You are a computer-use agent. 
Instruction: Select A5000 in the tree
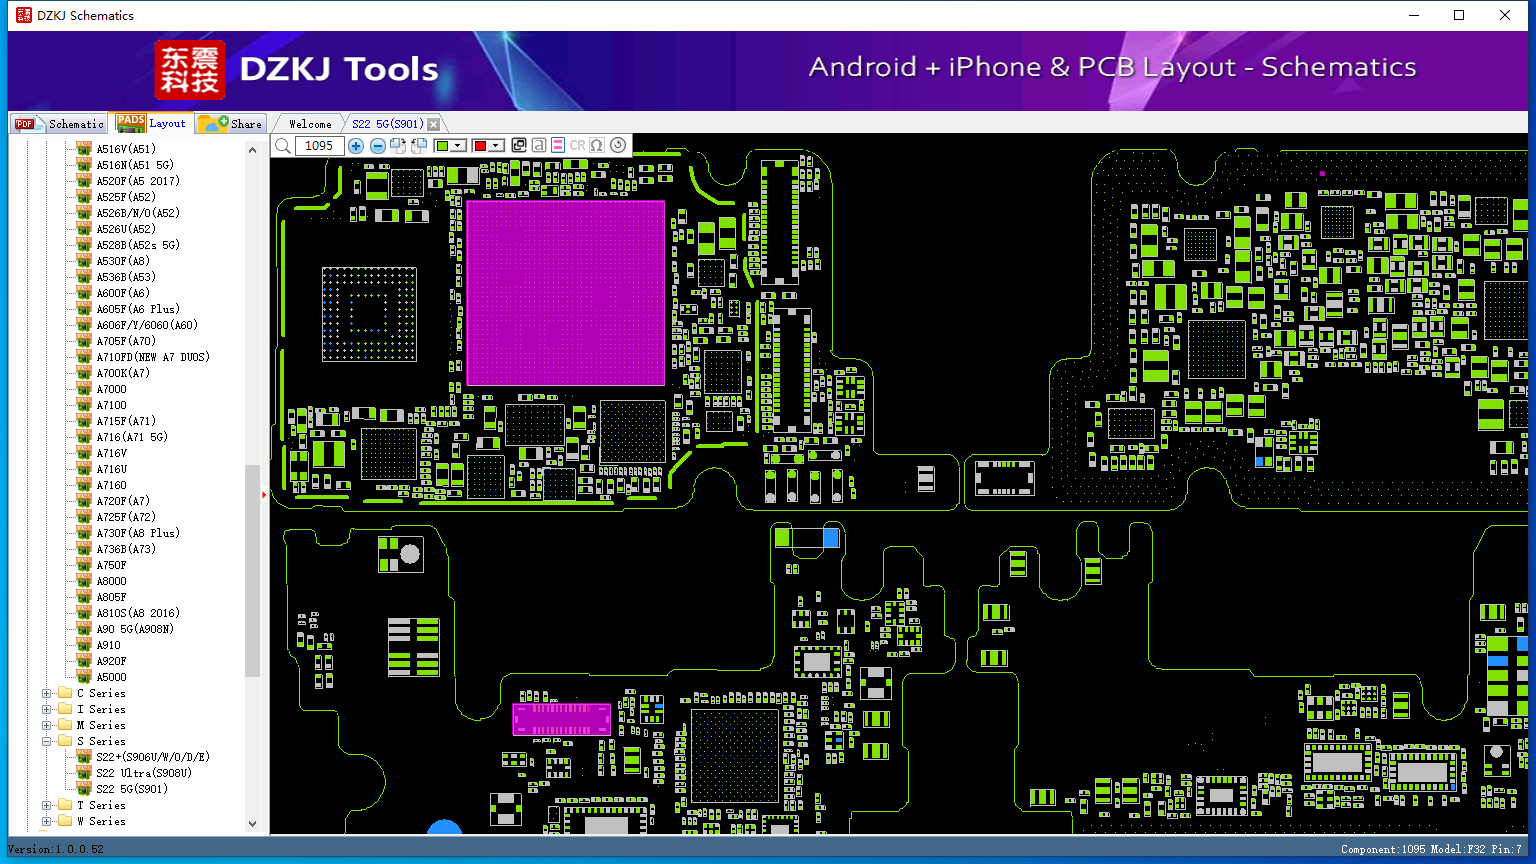pos(111,677)
